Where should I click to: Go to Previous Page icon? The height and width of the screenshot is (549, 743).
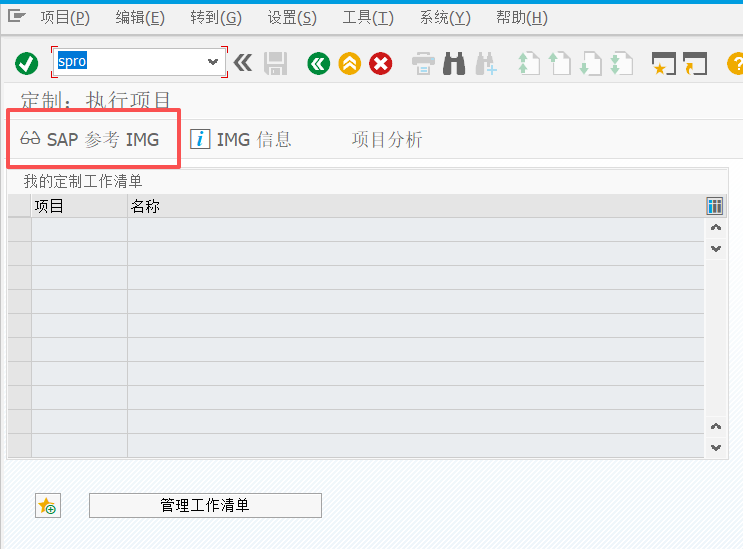(x=560, y=63)
